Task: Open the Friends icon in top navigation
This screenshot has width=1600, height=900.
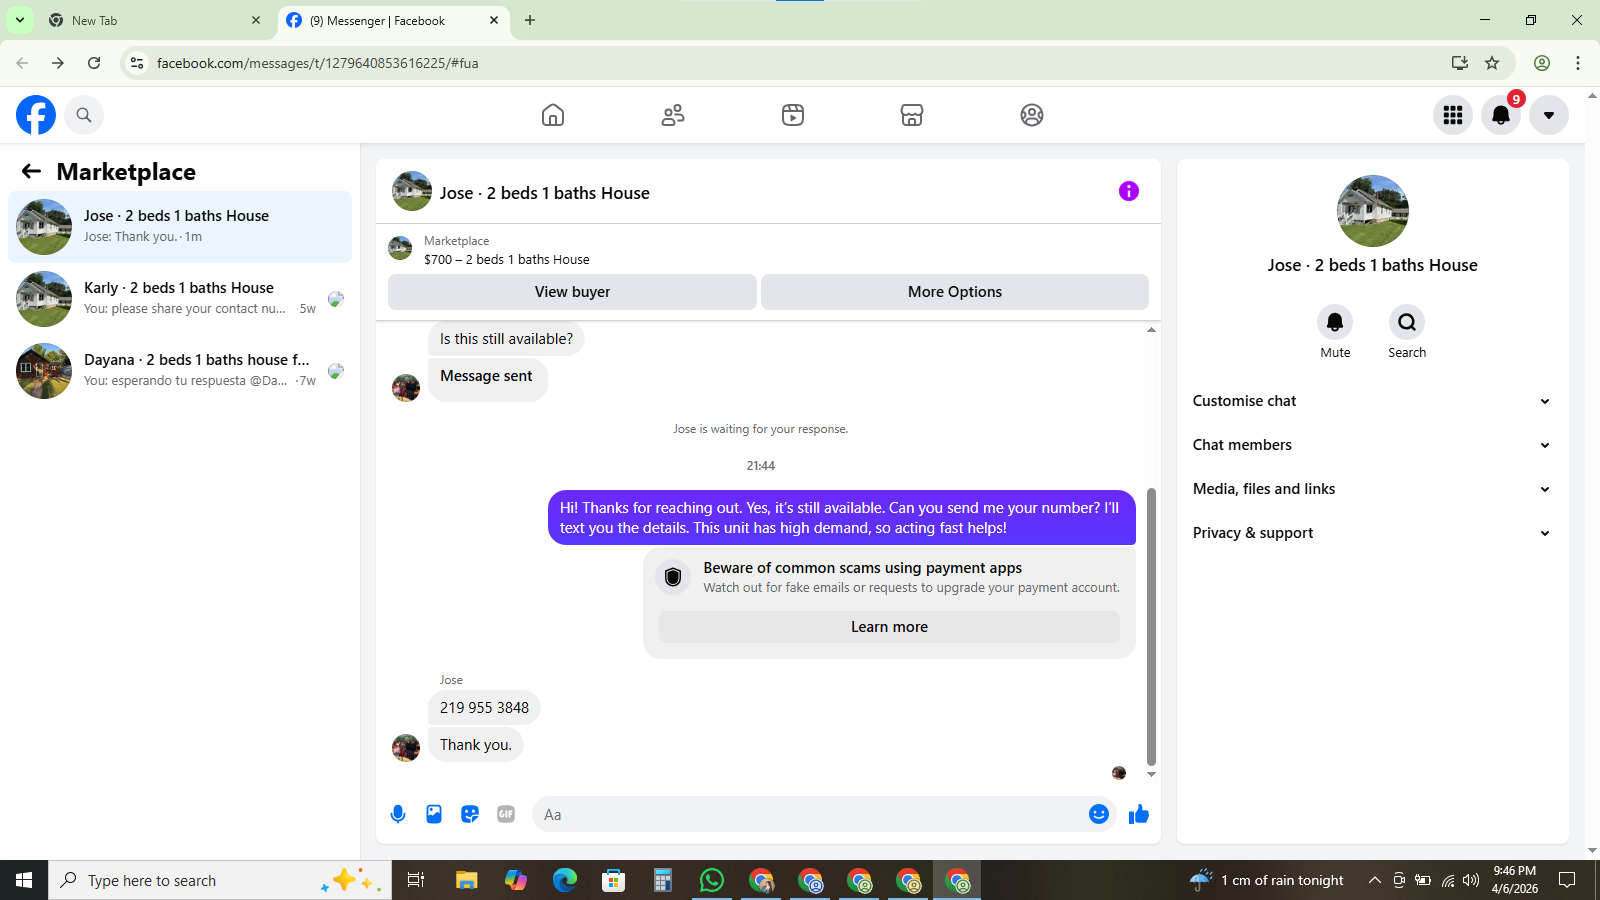Action: [673, 115]
